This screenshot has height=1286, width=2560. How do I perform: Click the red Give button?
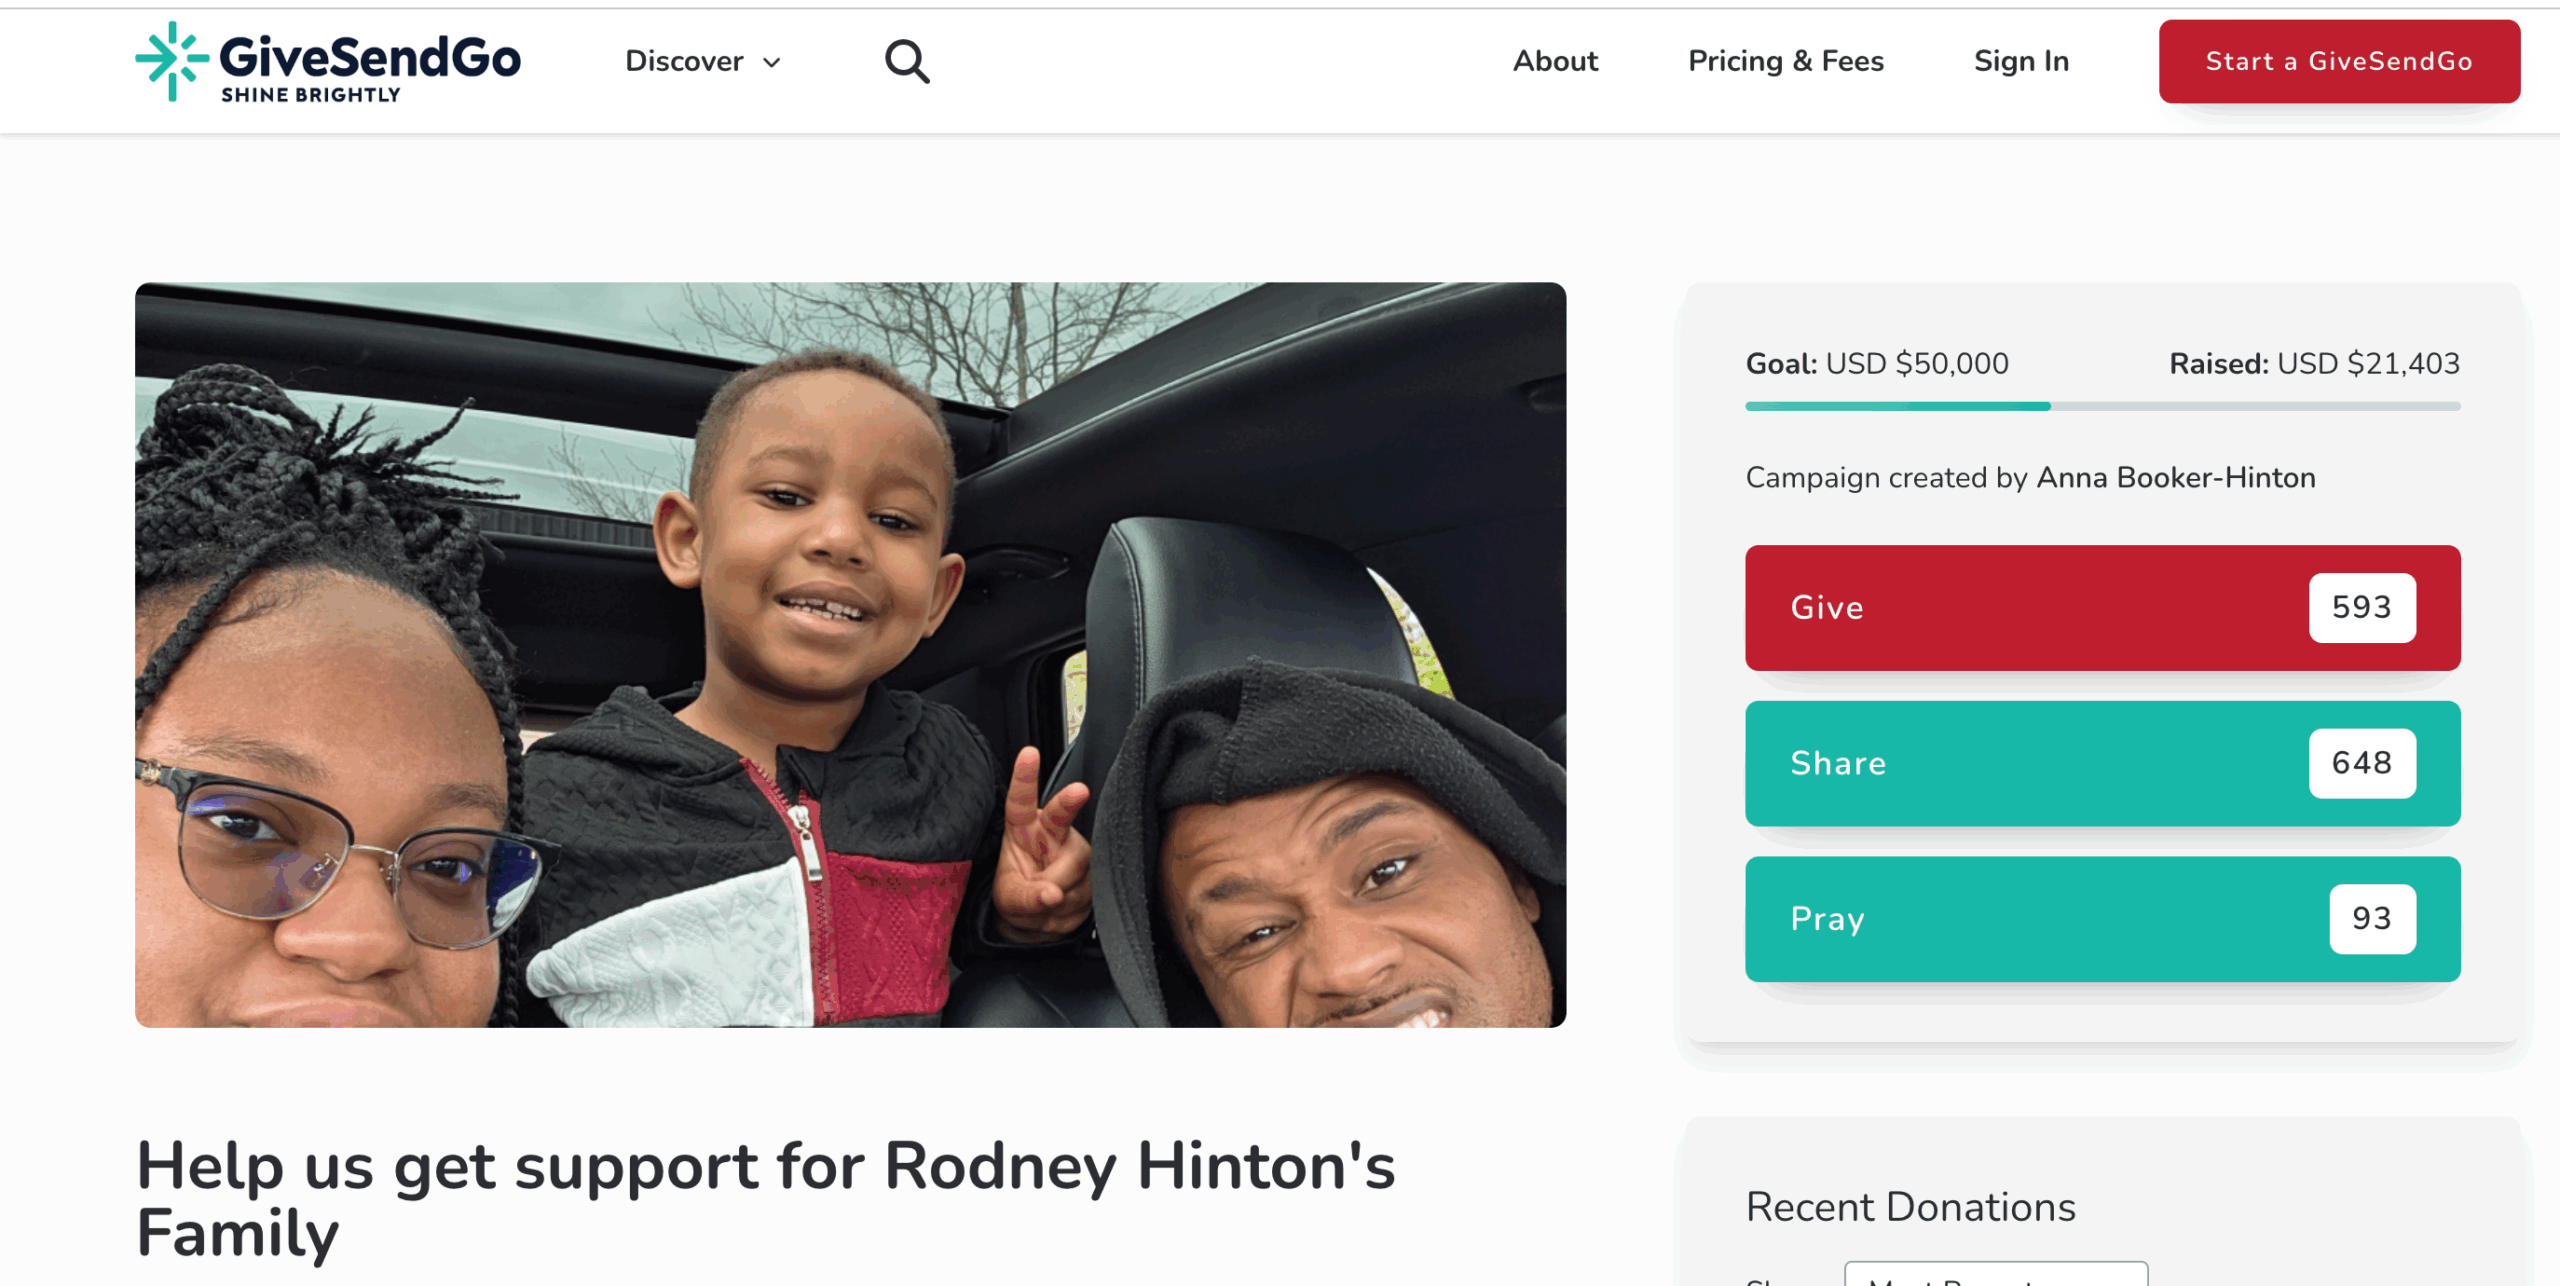pyautogui.click(x=2102, y=607)
